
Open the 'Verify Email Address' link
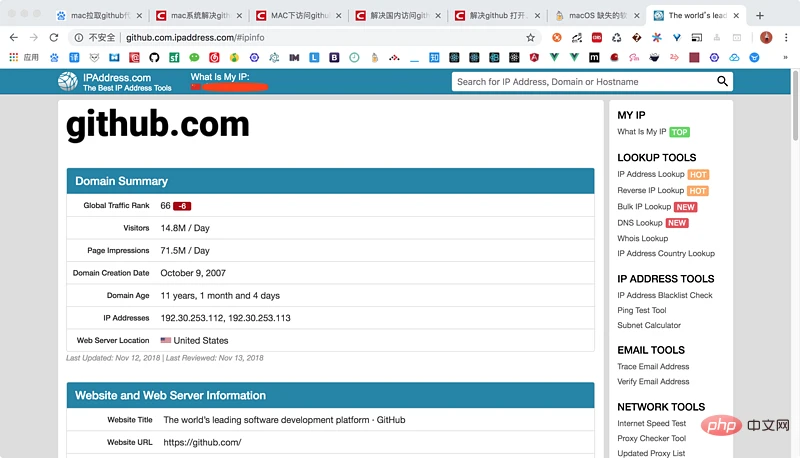pos(653,381)
